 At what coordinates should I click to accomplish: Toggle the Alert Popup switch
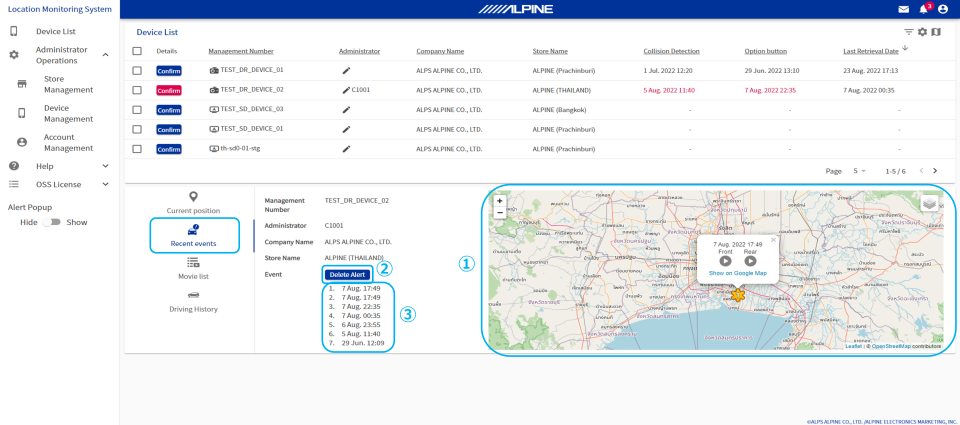tap(51, 222)
